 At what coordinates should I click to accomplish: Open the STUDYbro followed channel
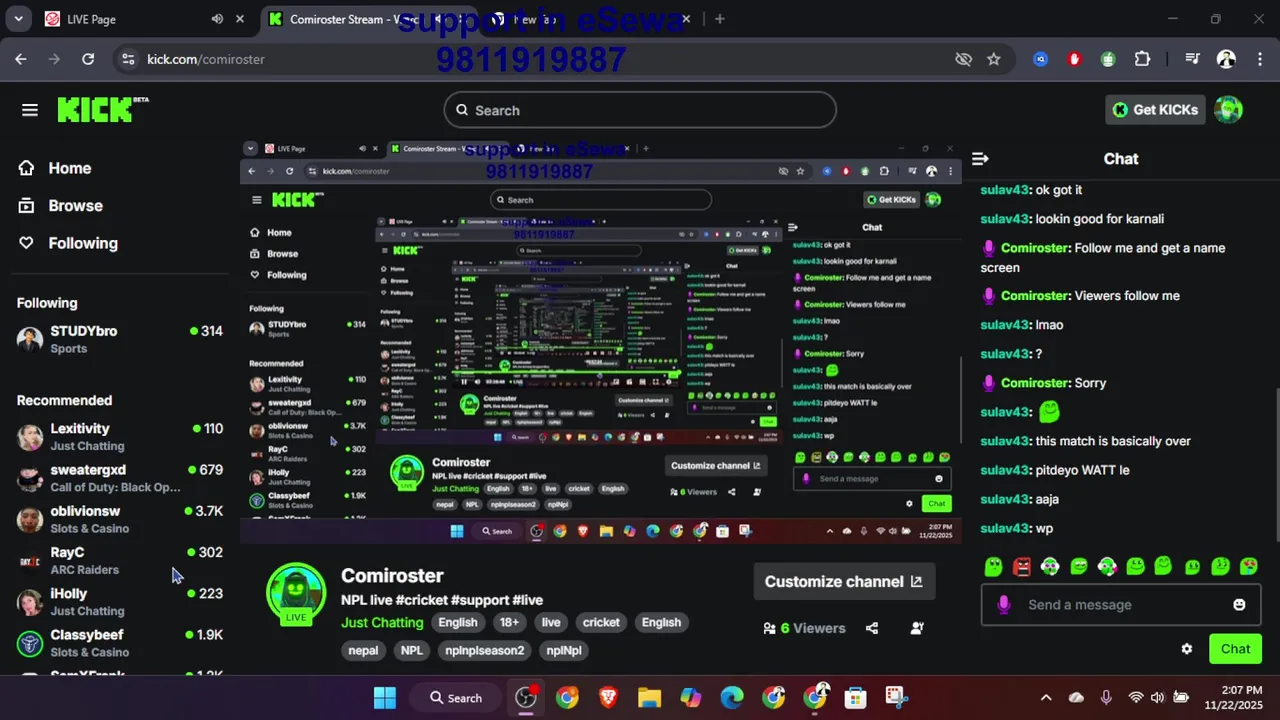(x=120, y=339)
